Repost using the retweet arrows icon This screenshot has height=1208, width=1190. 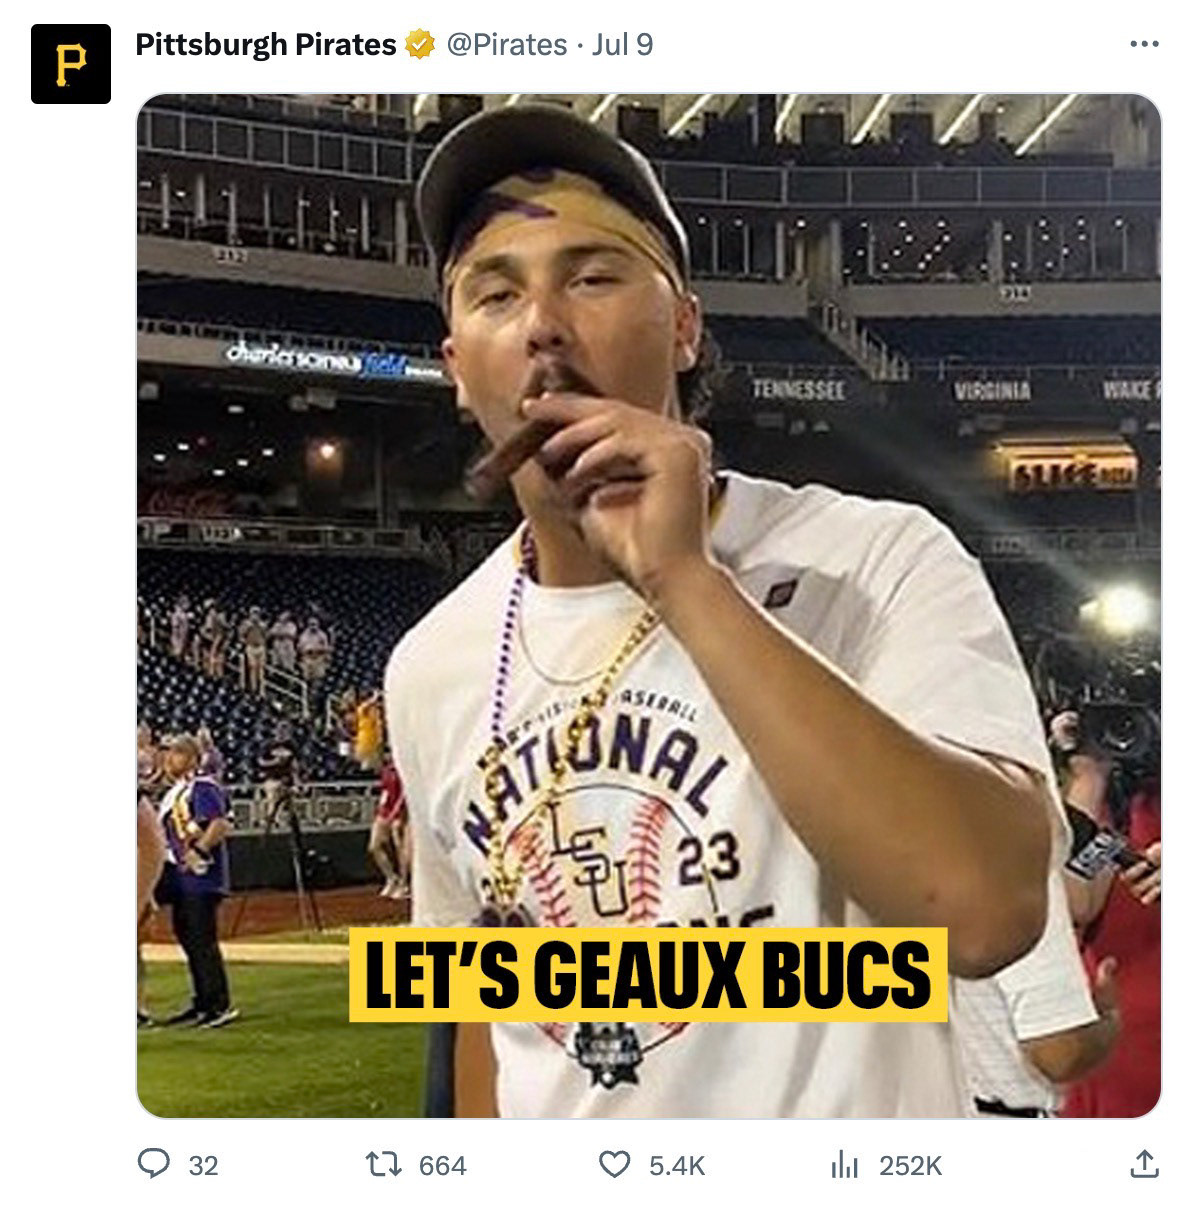(380, 1164)
